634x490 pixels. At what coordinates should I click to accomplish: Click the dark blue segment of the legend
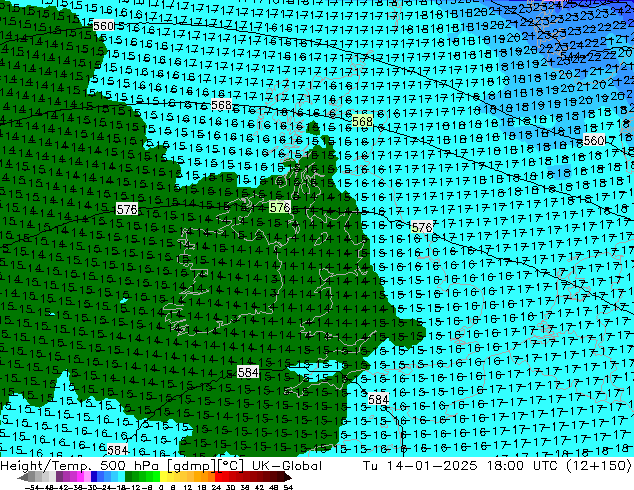pyautogui.click(x=94, y=477)
